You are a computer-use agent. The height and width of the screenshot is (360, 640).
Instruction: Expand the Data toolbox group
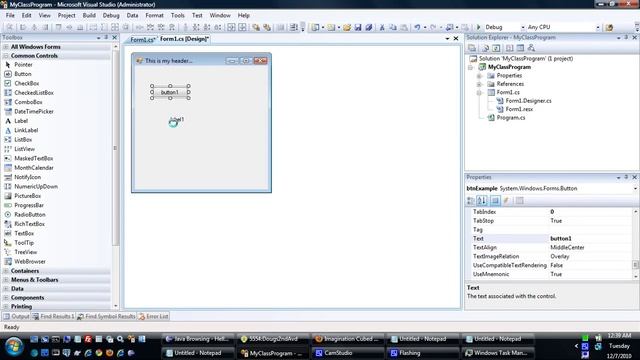[x=6, y=289]
